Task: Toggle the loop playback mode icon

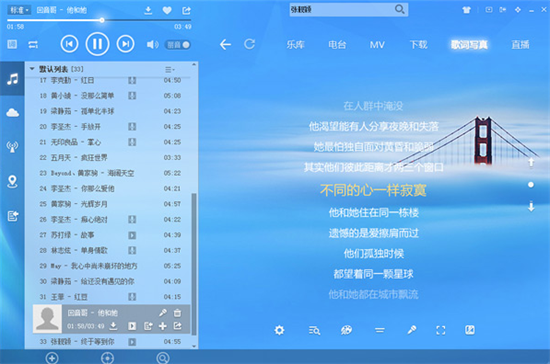Action: point(33,45)
